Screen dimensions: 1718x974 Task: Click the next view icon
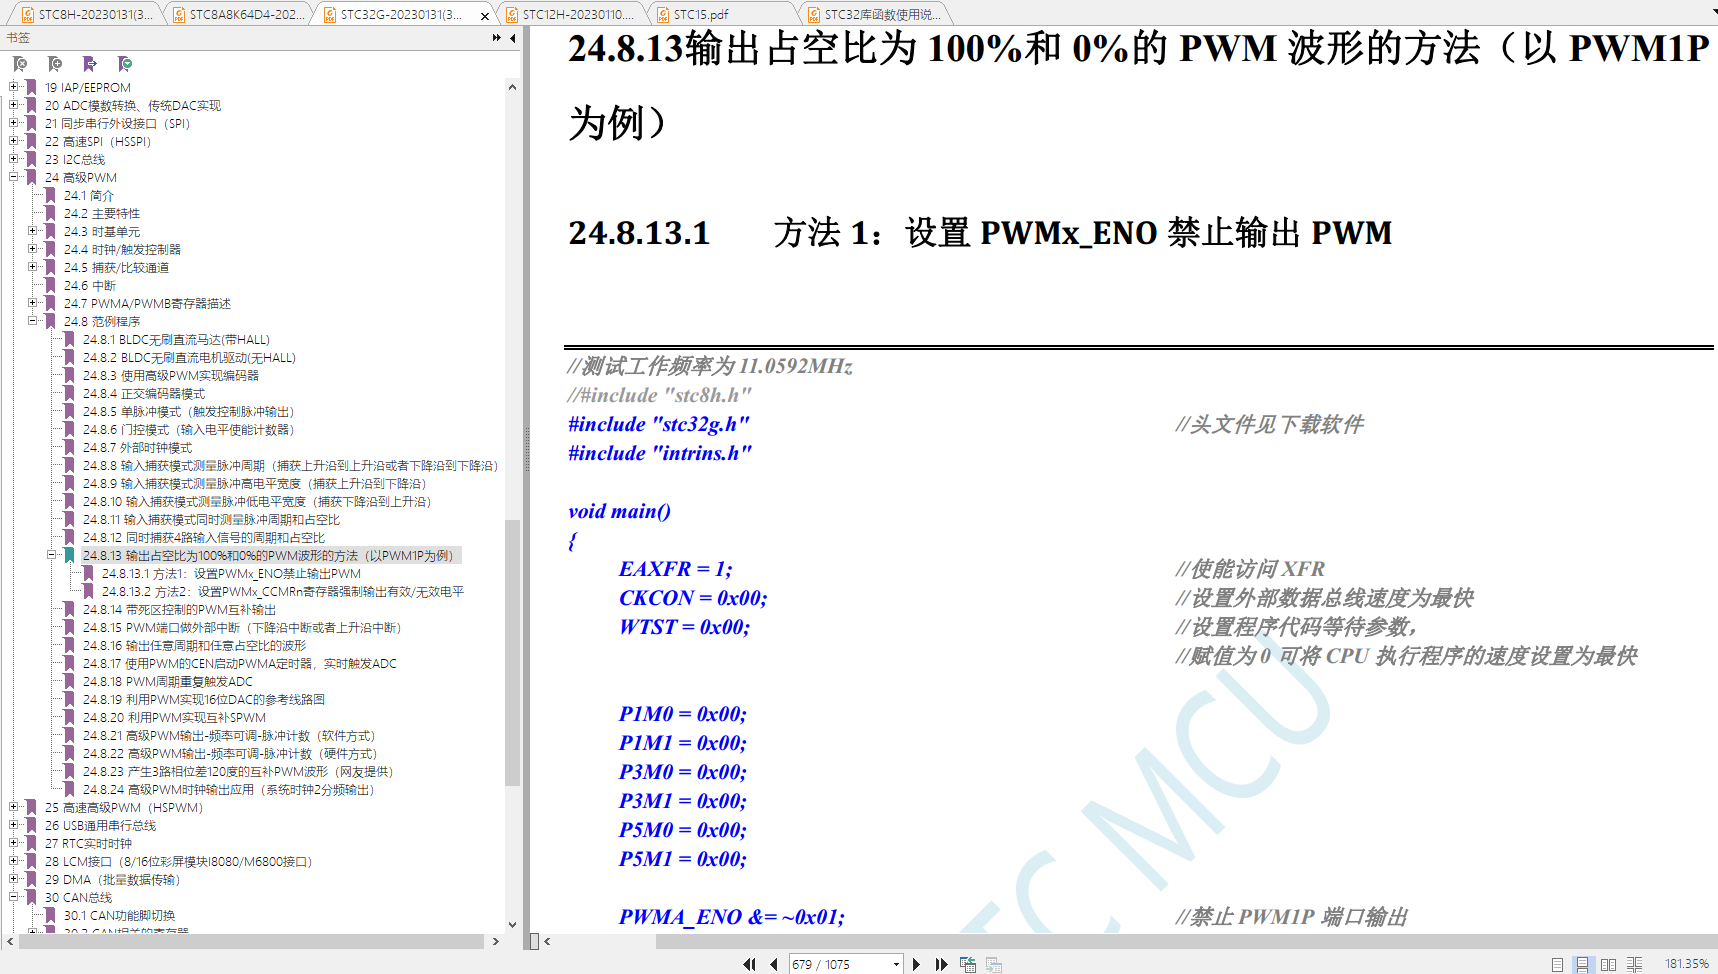point(994,964)
